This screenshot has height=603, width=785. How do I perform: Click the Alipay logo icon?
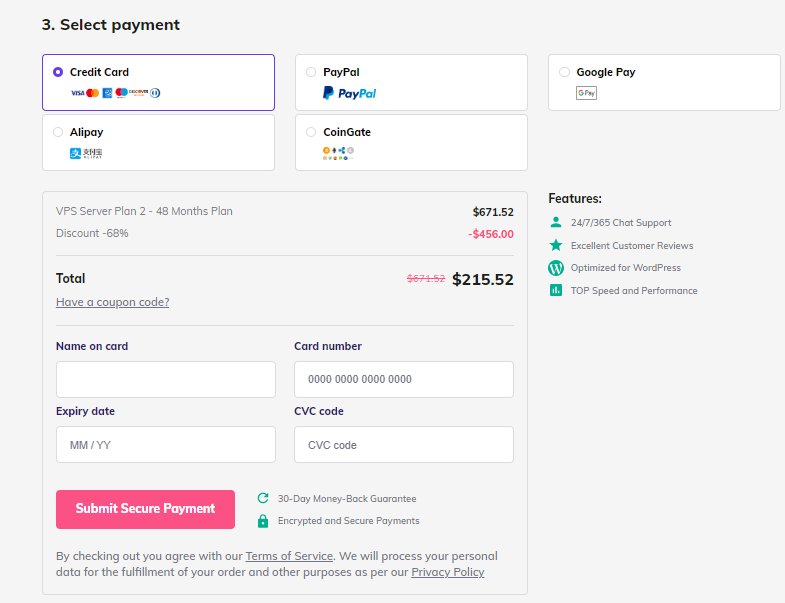86,153
